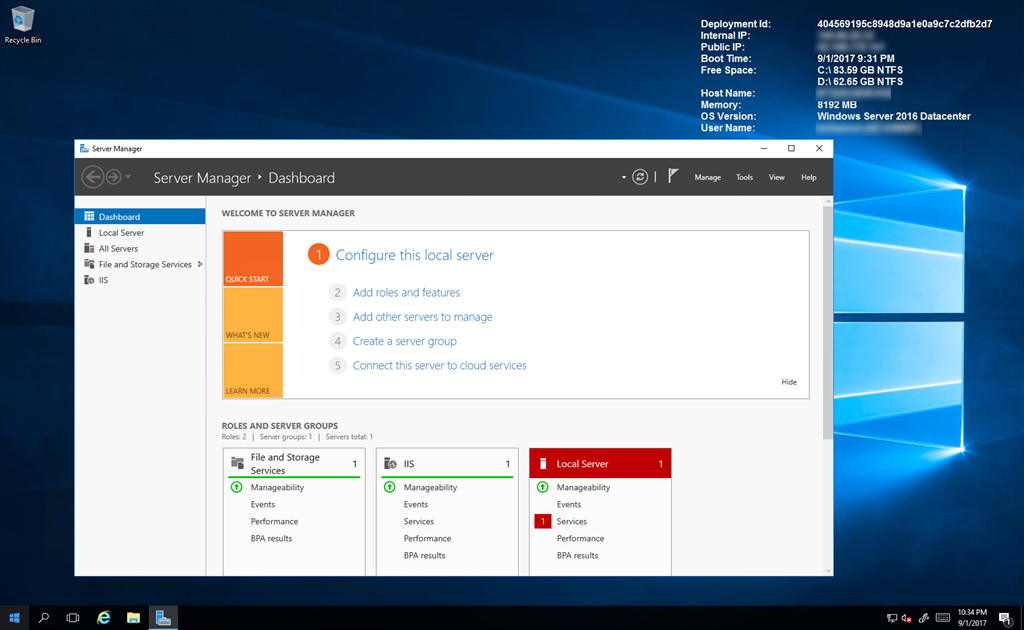Click the scrollbar down arrow at bottom

828,571
